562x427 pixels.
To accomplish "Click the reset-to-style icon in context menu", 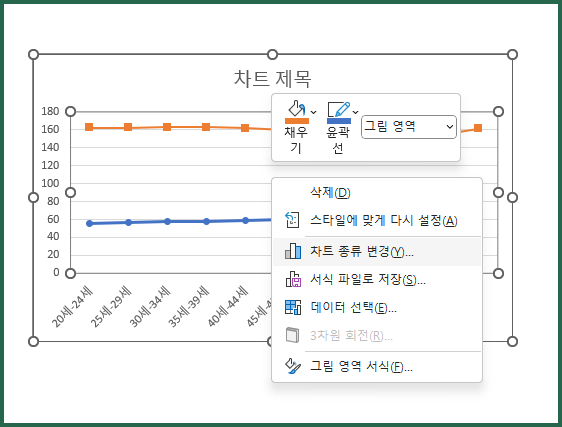I will [292, 220].
